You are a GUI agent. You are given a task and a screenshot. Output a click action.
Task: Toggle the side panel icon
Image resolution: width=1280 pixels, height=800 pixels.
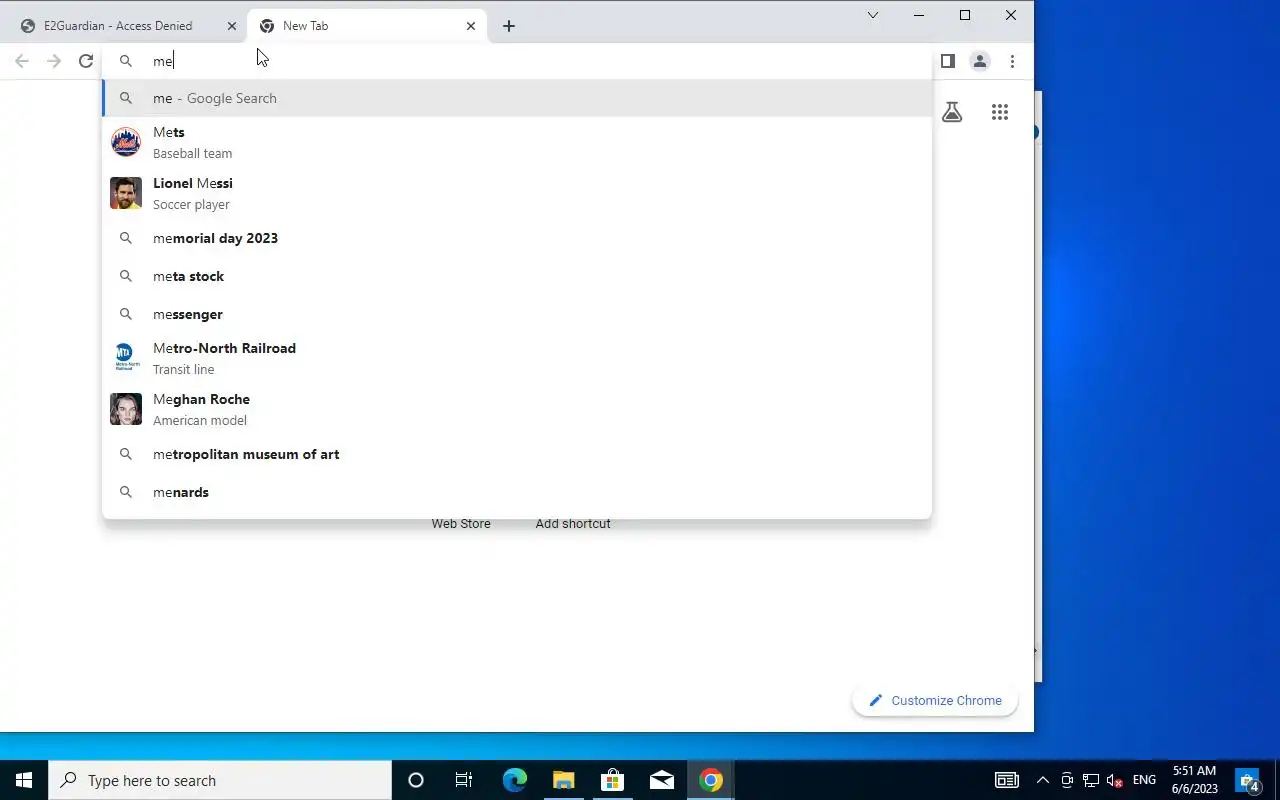[948, 61]
